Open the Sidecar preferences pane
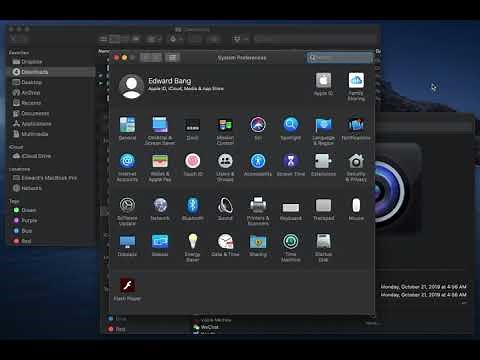This screenshot has height=360, width=480. [160, 245]
